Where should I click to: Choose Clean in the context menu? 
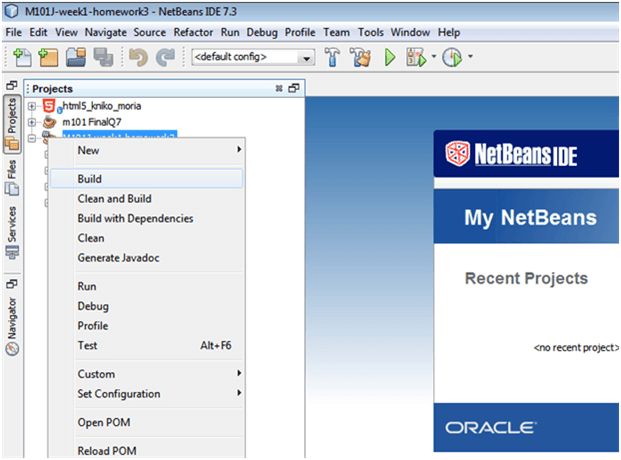[x=147, y=238]
